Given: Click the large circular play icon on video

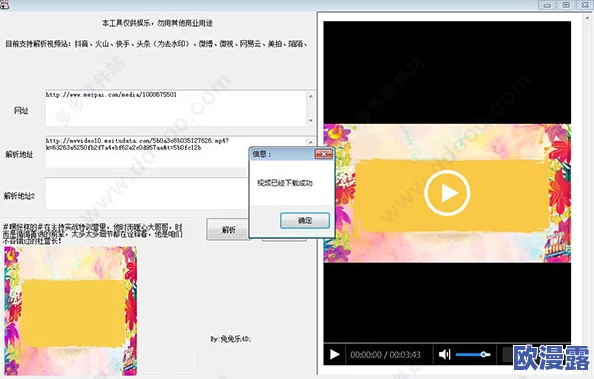Looking at the screenshot, I should tap(447, 193).
